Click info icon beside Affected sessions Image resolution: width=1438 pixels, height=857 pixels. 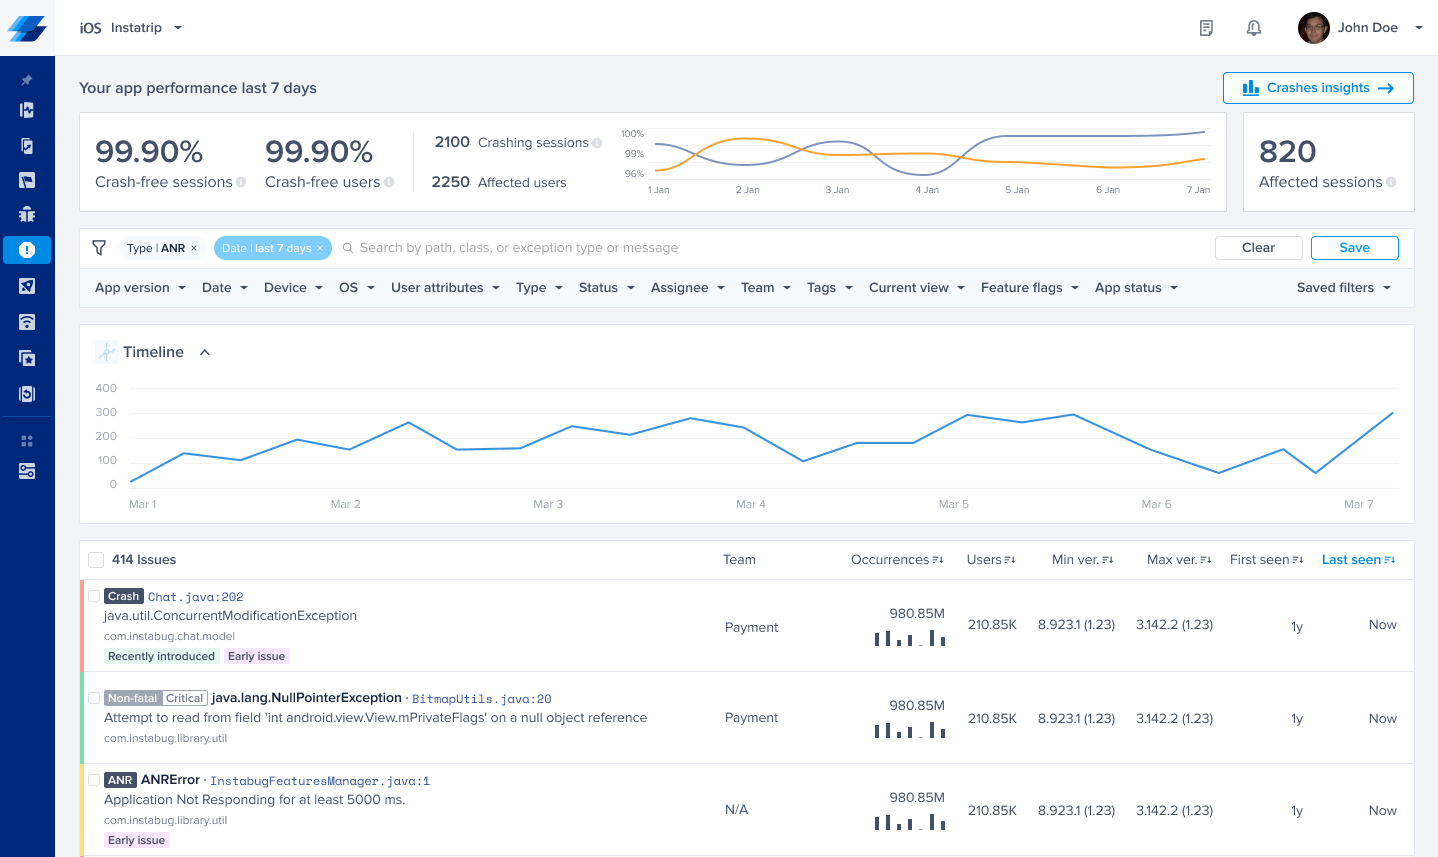pos(1391,182)
